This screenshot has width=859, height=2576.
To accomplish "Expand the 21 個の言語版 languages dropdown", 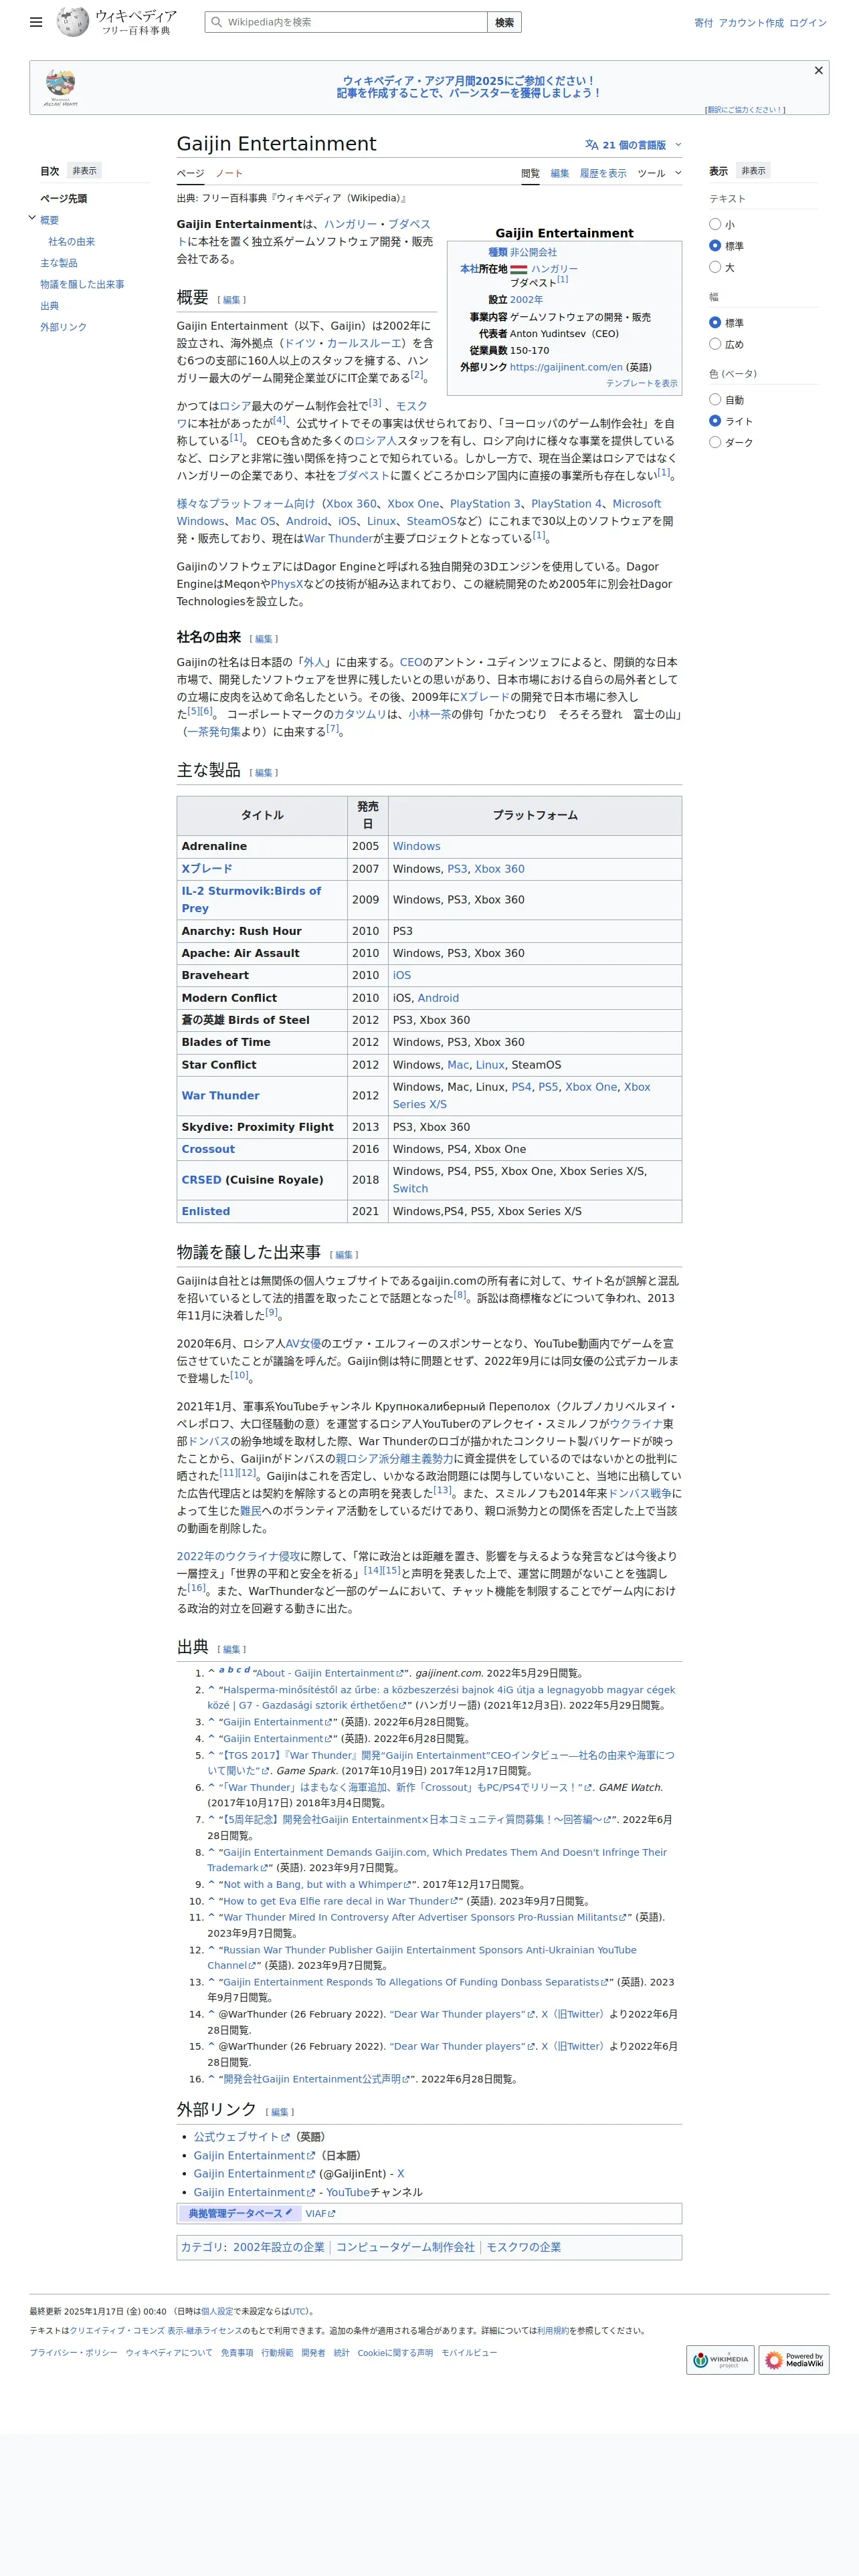I will pyautogui.click(x=633, y=145).
